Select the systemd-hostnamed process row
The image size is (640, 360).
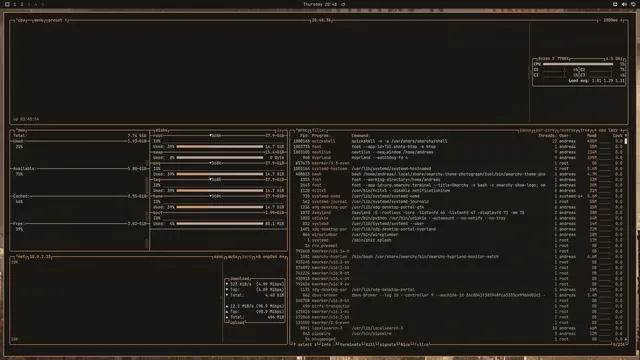458,169
